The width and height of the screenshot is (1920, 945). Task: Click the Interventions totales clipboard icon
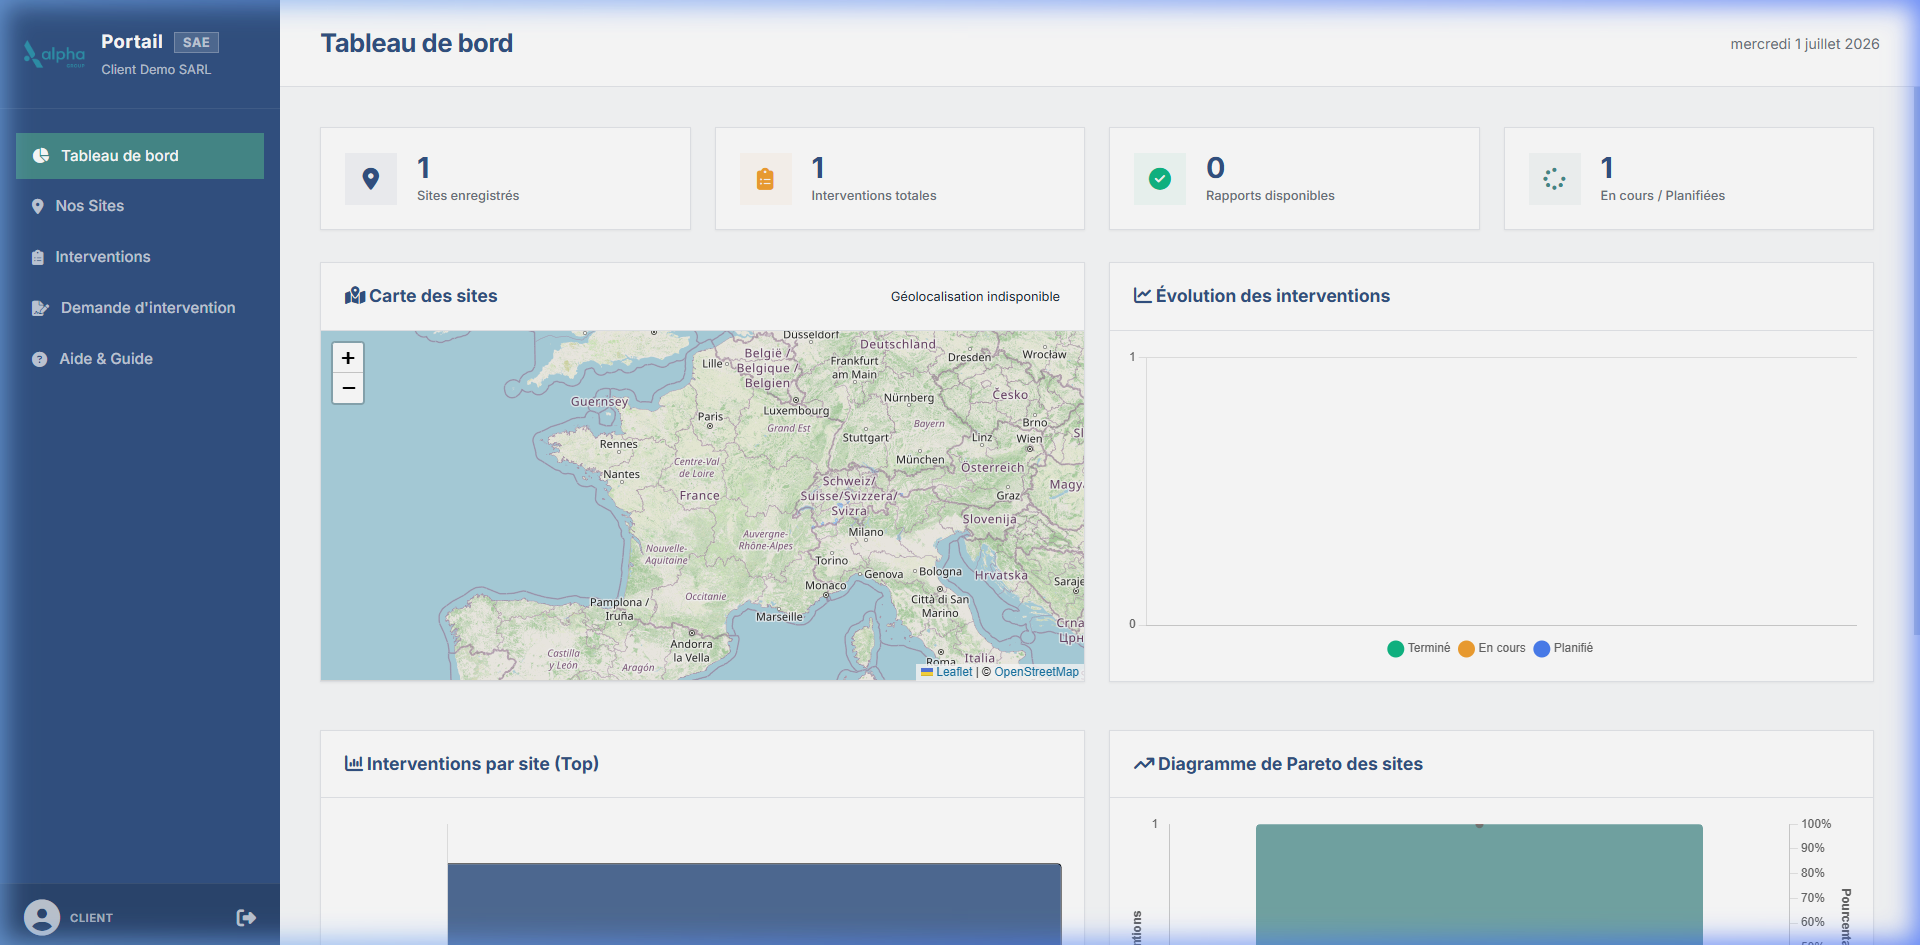(x=765, y=179)
